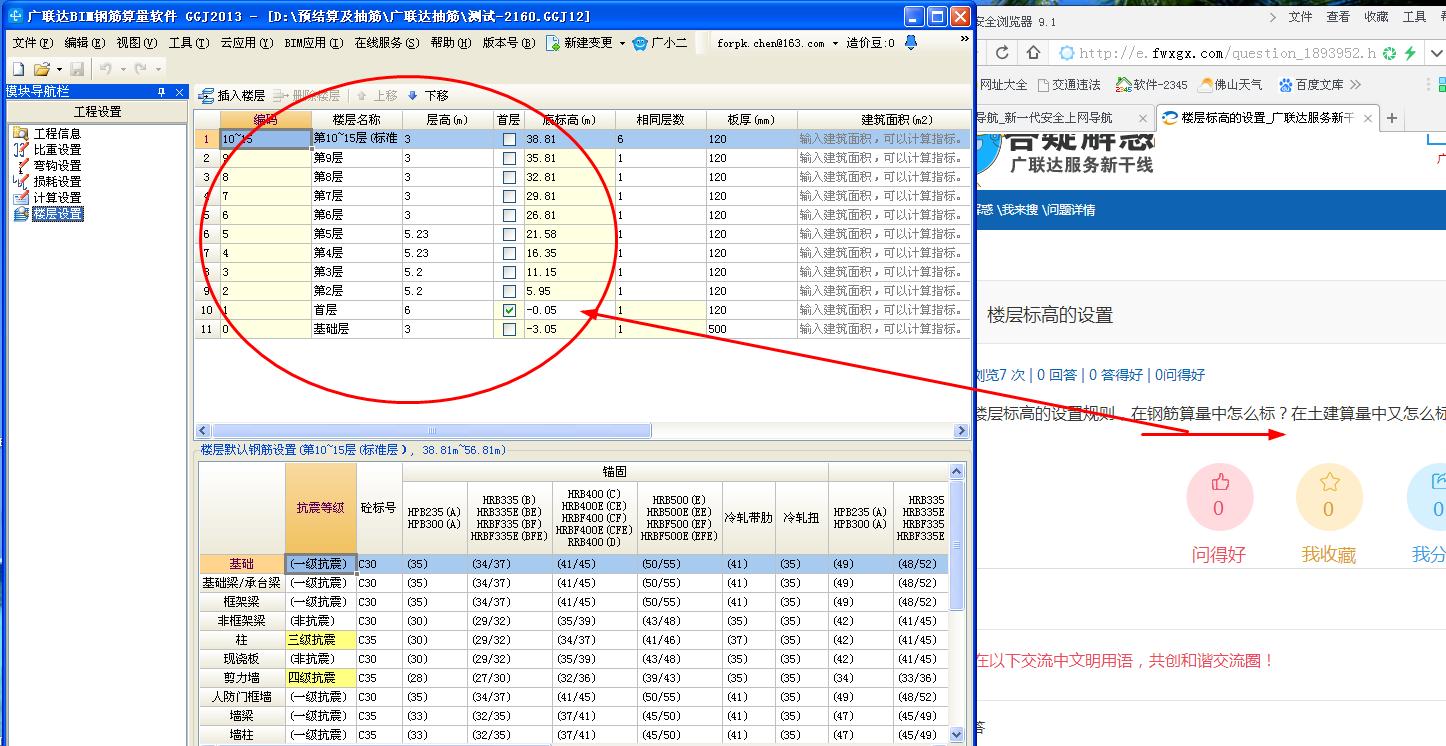Switch to 楼层标高的设置 browser tab

pyautogui.click(x=1266, y=118)
